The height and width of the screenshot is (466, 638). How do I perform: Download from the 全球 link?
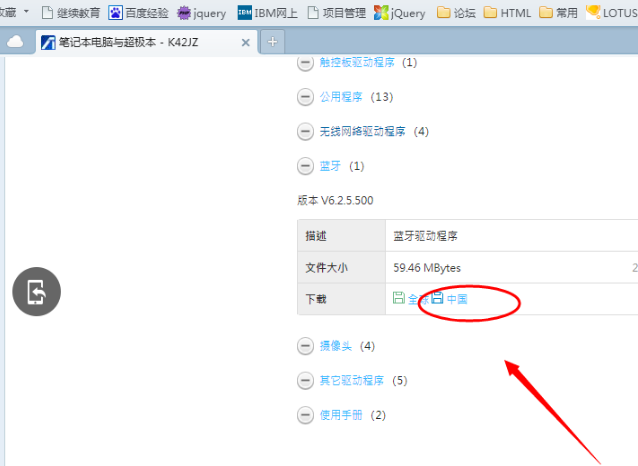click(418, 300)
